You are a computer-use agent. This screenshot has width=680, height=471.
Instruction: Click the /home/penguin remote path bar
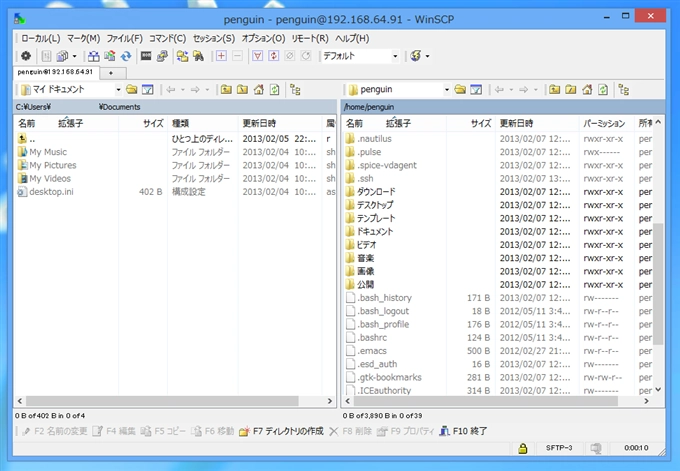pyautogui.click(x=503, y=107)
